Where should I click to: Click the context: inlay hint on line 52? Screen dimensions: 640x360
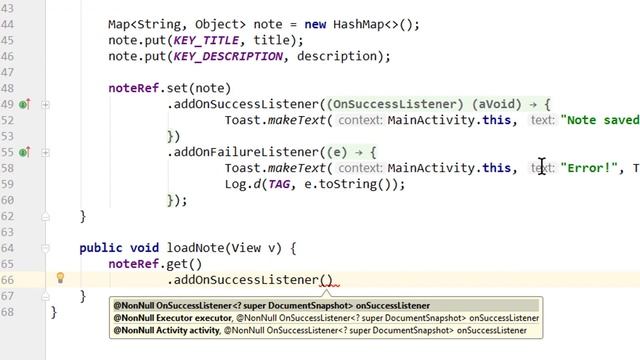(360, 120)
